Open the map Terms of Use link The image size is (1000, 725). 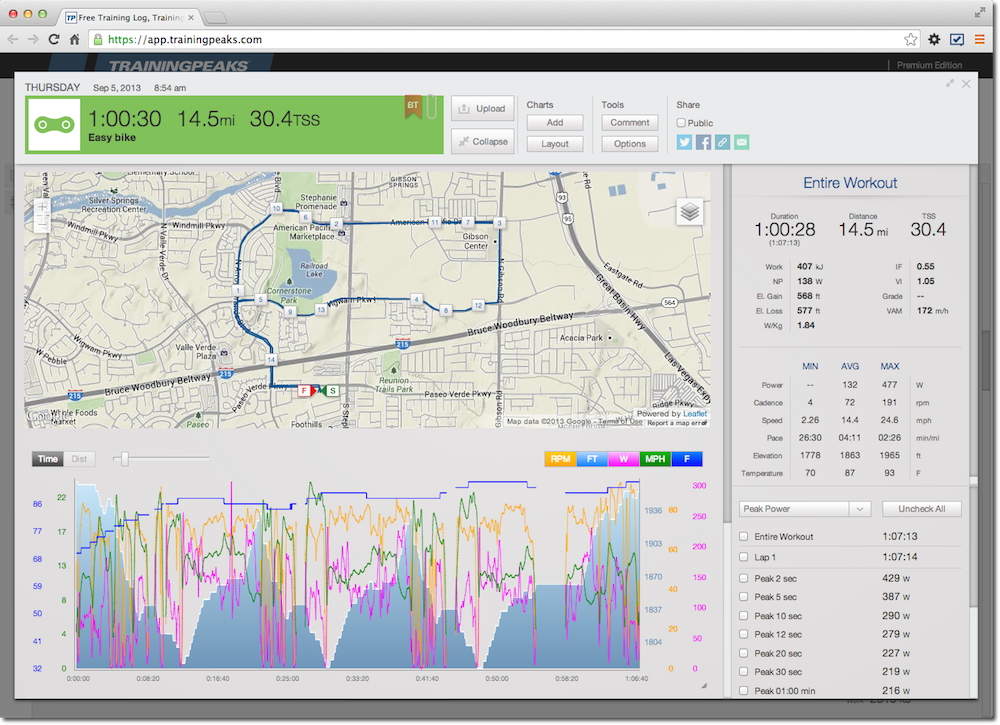(621, 421)
